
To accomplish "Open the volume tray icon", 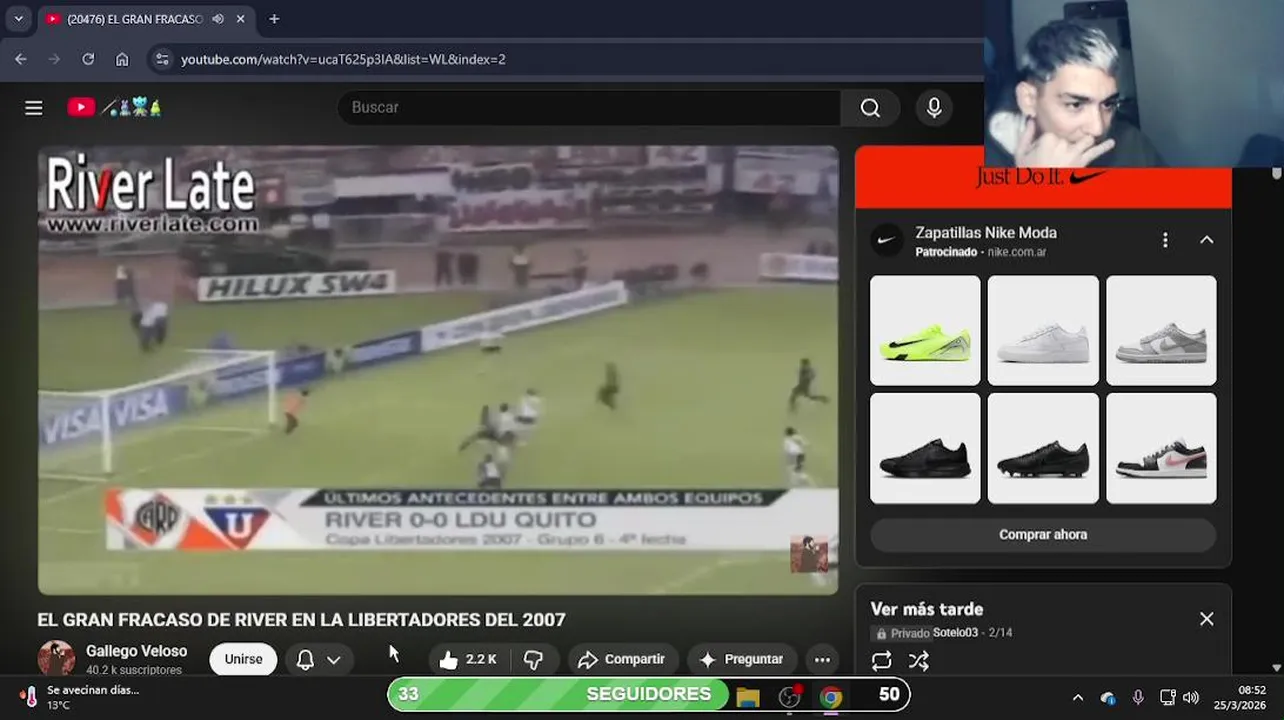I will [x=1190, y=698].
